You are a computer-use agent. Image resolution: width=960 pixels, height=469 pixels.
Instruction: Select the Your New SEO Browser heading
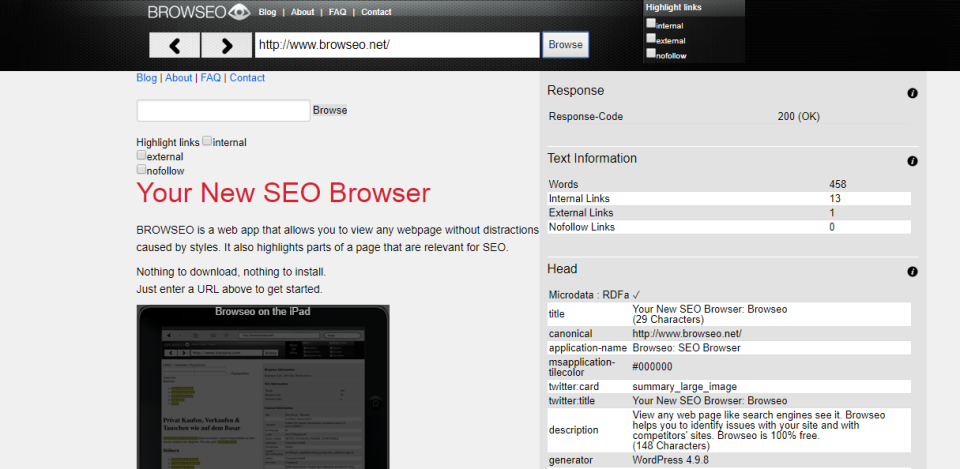point(283,193)
